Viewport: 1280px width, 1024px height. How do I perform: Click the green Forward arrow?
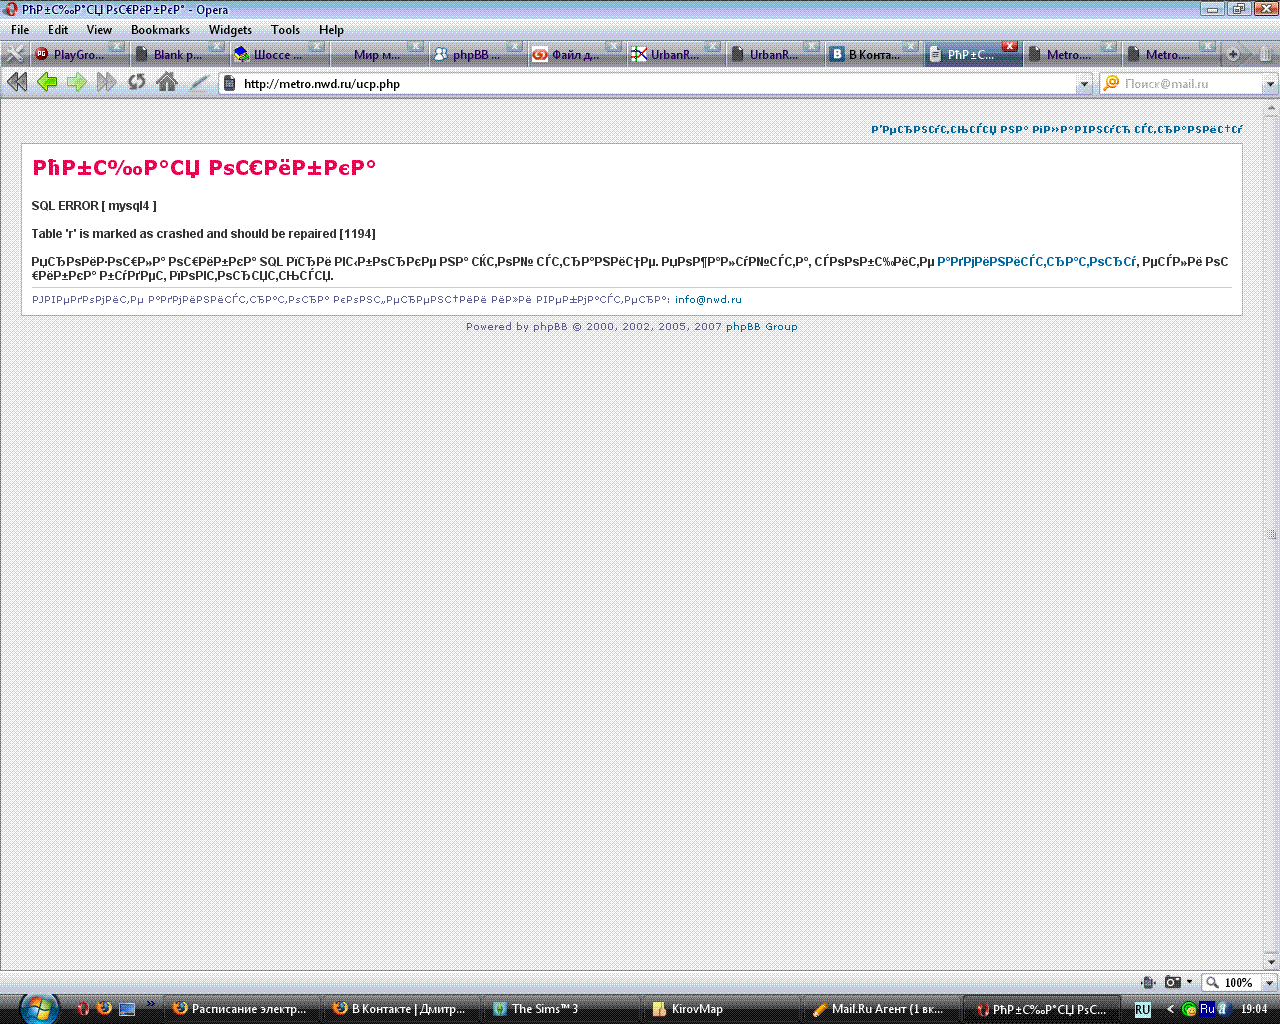(77, 83)
